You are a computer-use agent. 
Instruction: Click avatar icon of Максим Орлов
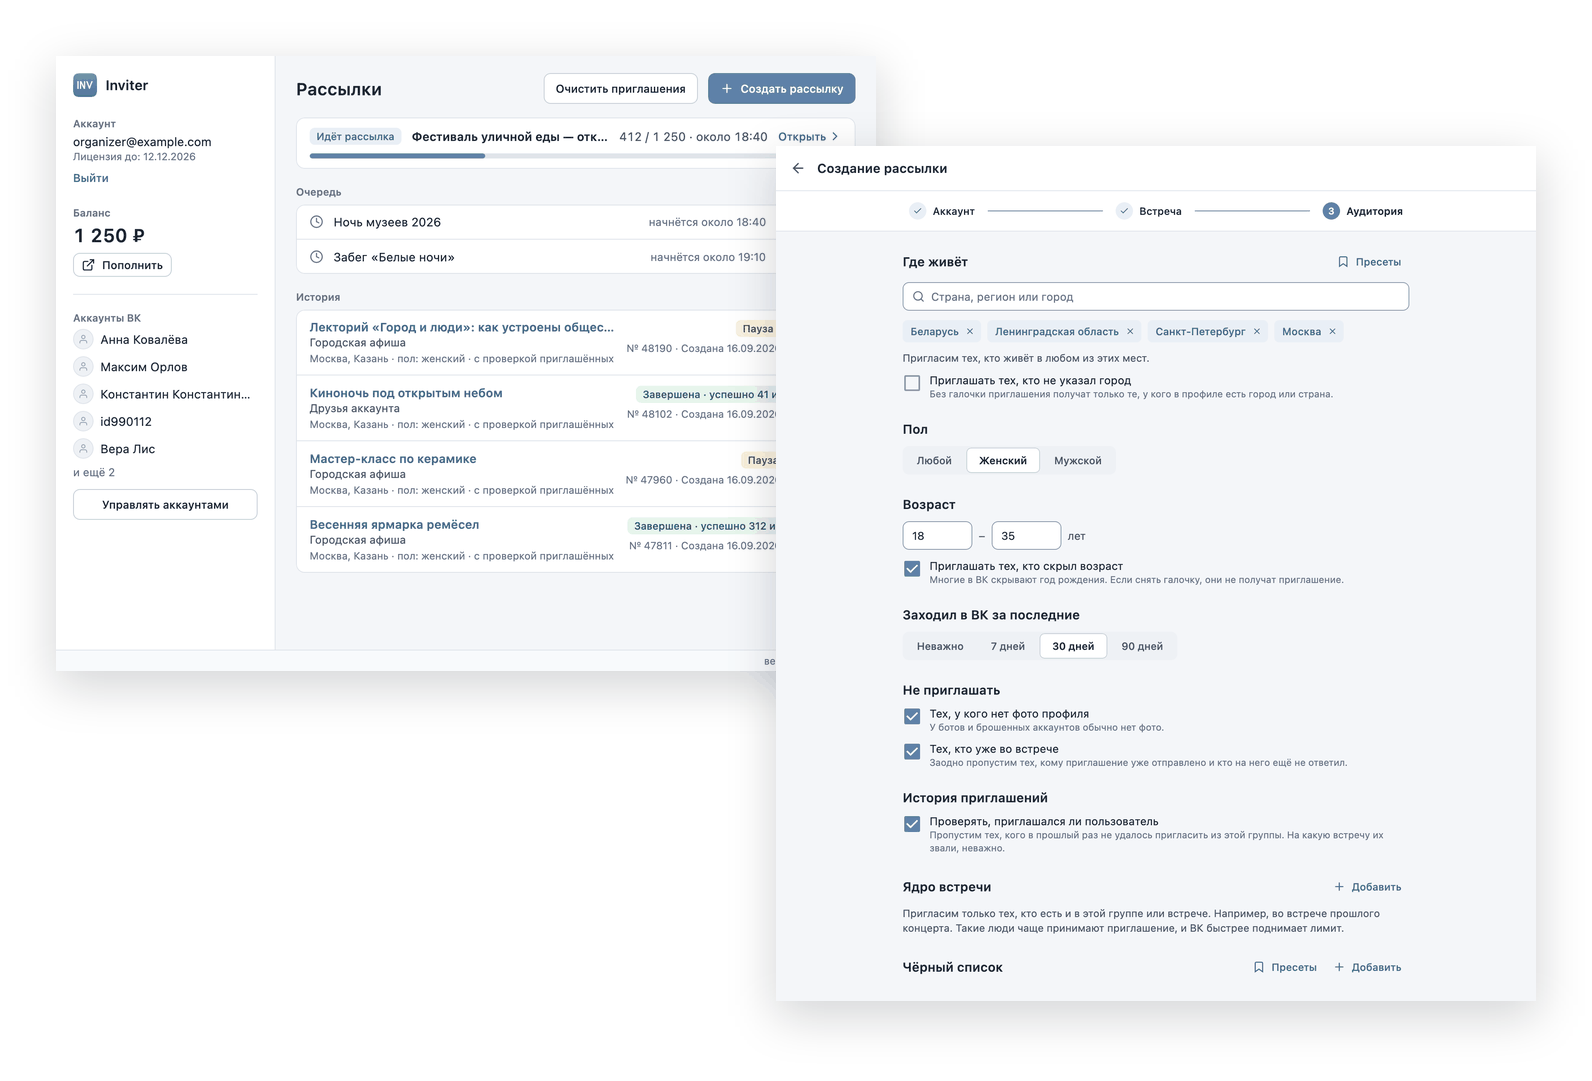tap(84, 367)
